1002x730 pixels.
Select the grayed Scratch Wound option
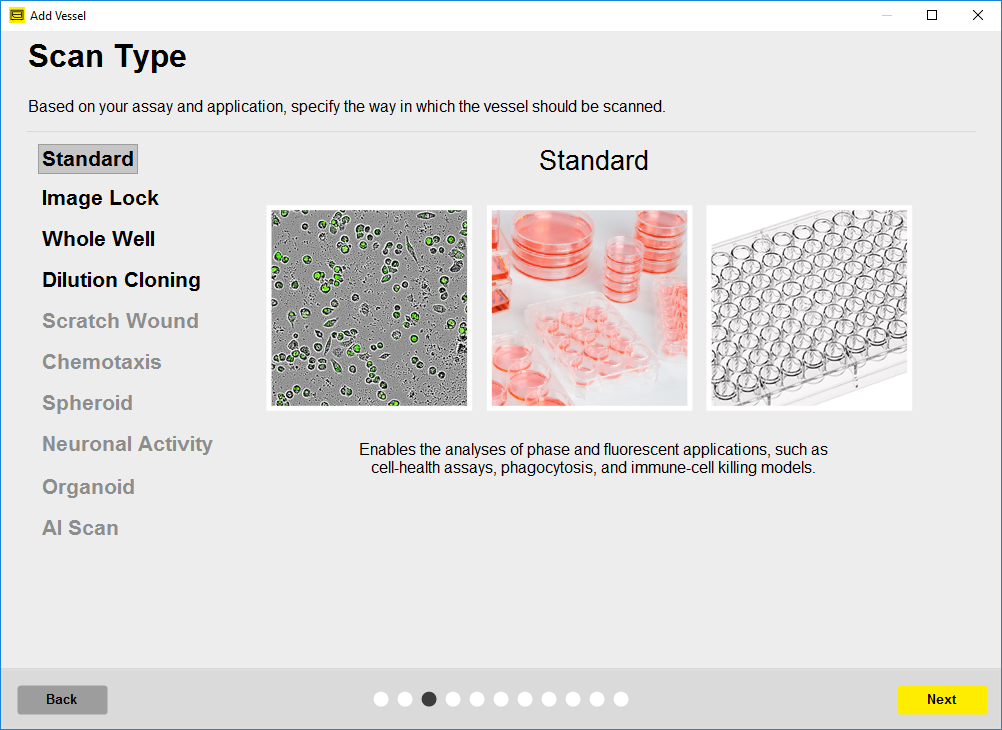pyautogui.click(x=120, y=321)
